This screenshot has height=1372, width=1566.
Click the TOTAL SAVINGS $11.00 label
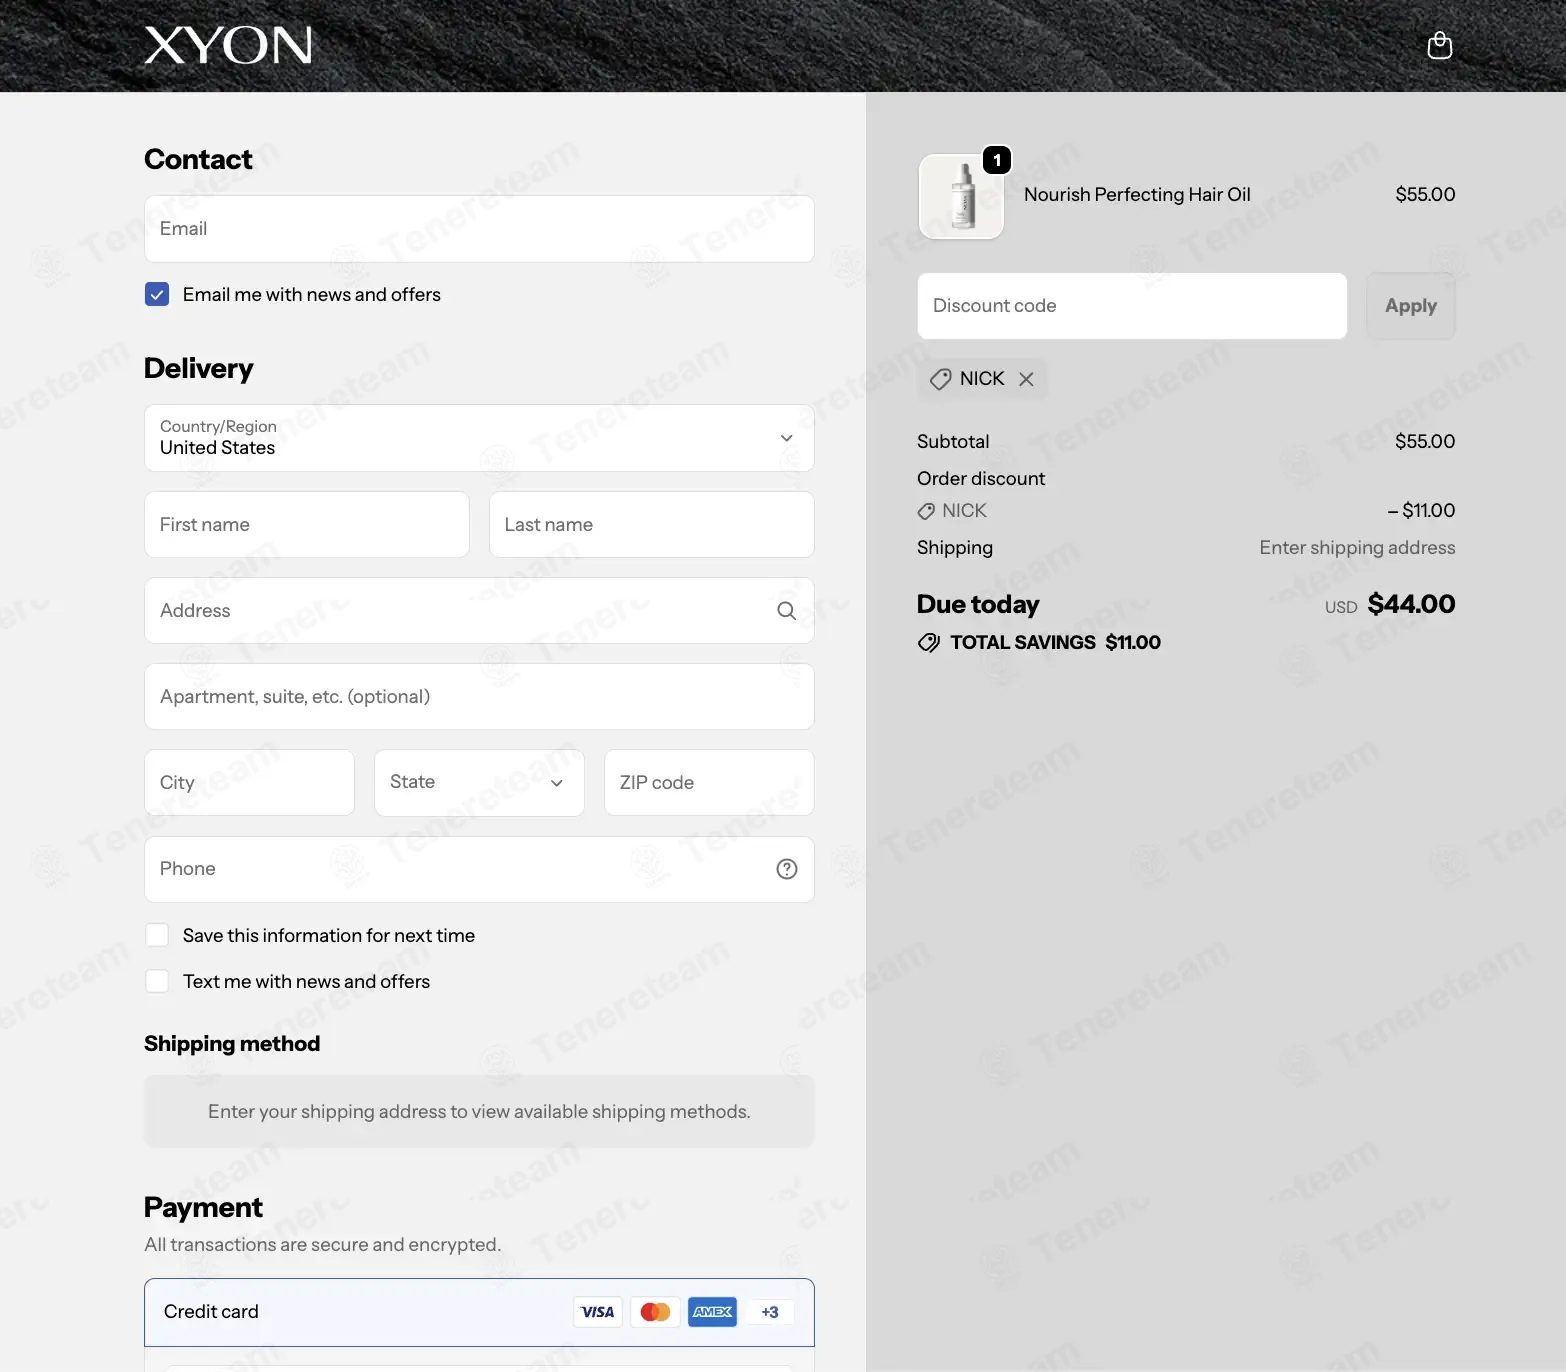pyautogui.click(x=1055, y=643)
